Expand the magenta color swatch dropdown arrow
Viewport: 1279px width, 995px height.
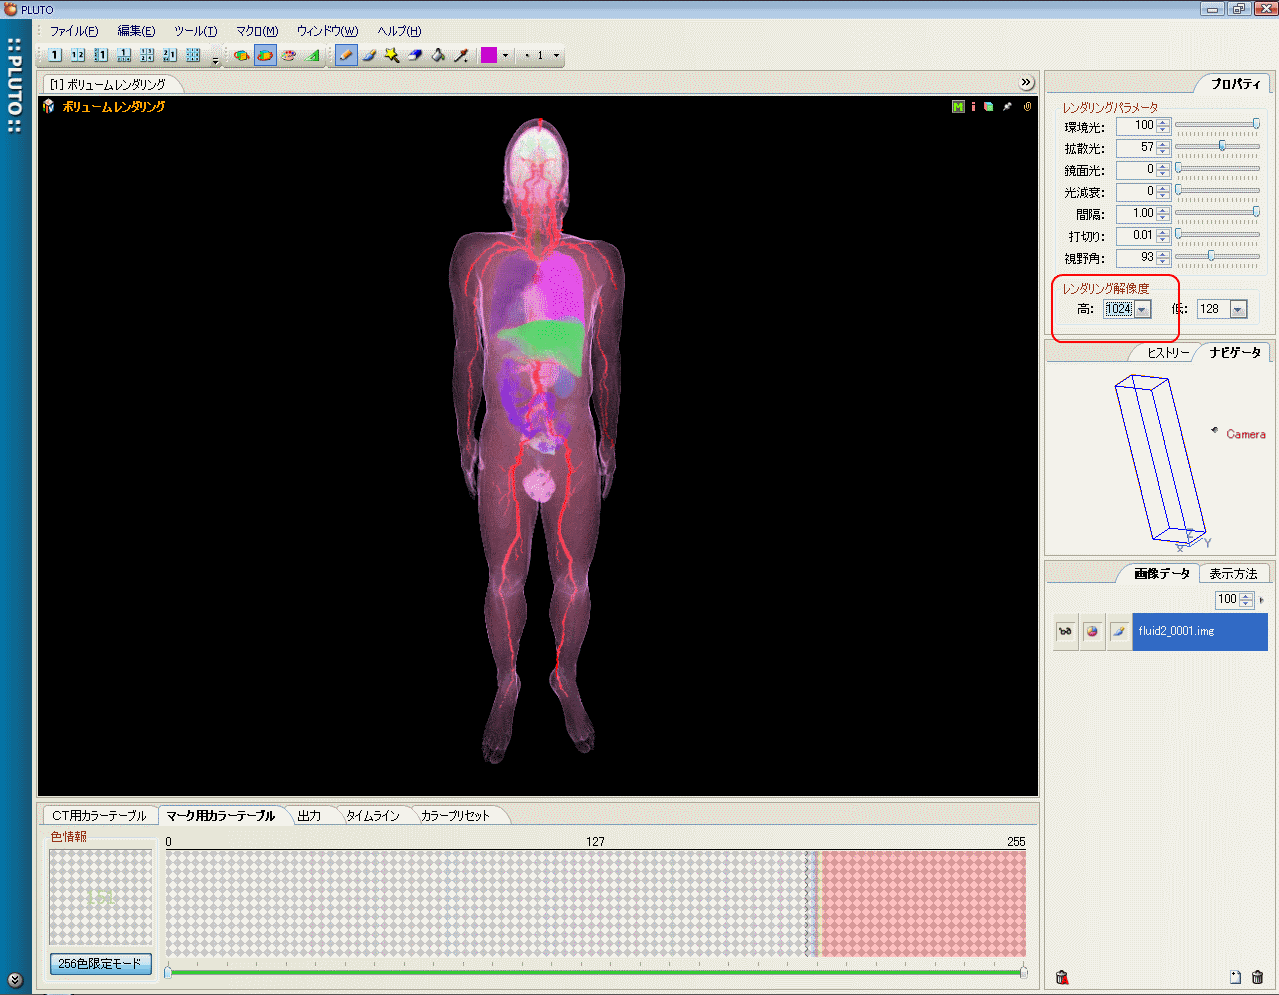(x=505, y=56)
